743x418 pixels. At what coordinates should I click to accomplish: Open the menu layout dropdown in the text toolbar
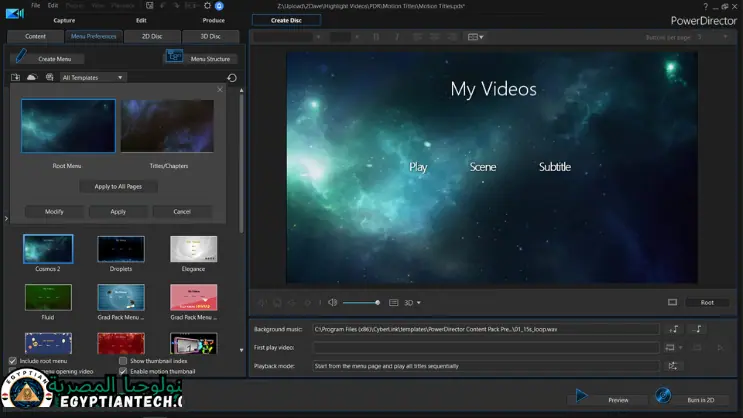474,37
